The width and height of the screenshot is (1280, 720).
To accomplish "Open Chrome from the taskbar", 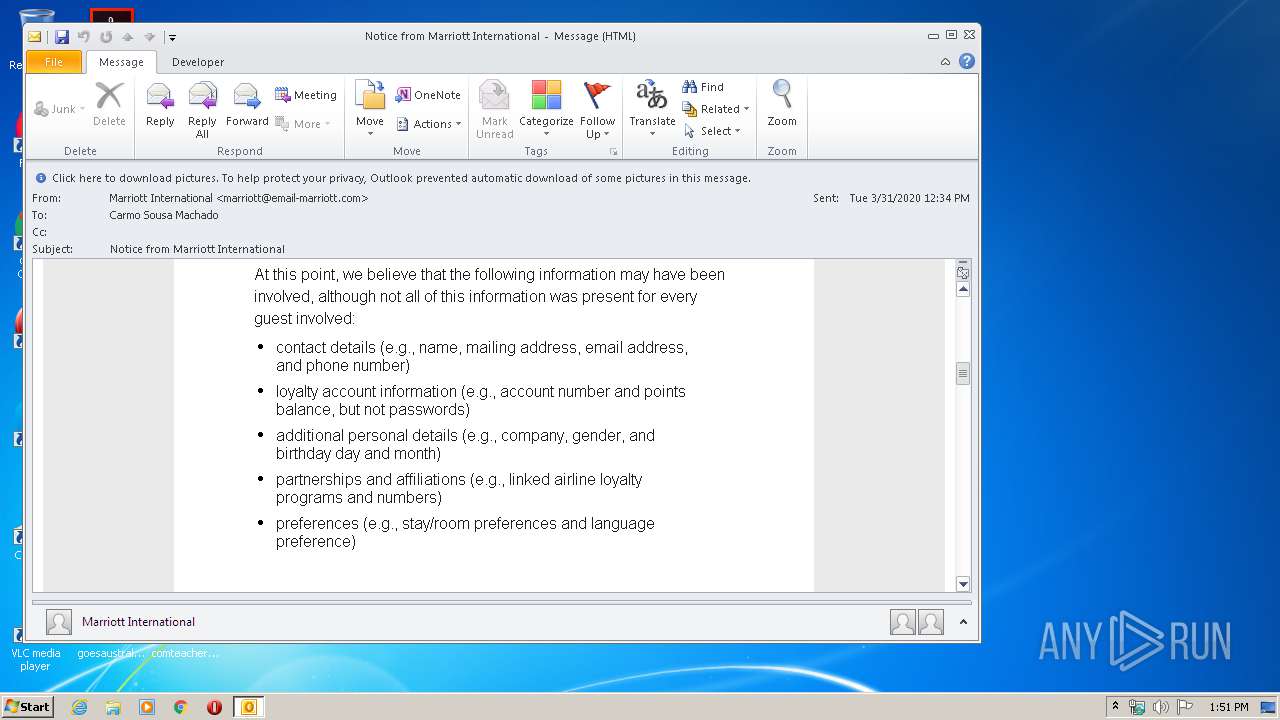I will tap(181, 707).
